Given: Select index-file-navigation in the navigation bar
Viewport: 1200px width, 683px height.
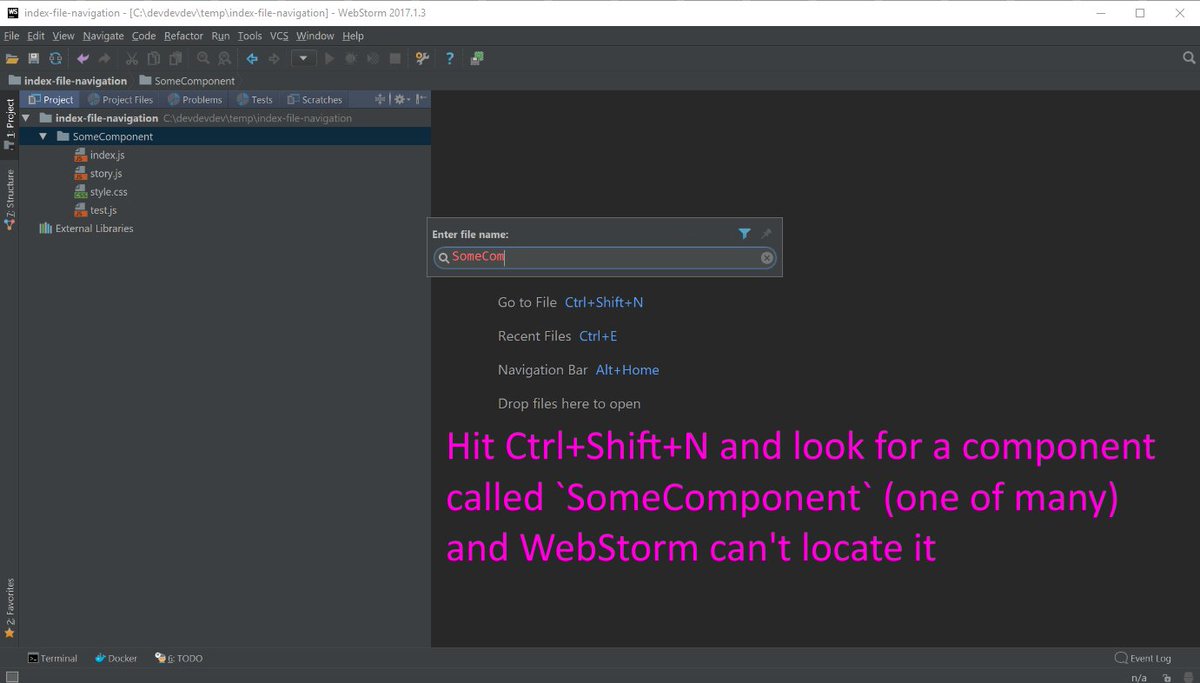Looking at the screenshot, I should 68,80.
